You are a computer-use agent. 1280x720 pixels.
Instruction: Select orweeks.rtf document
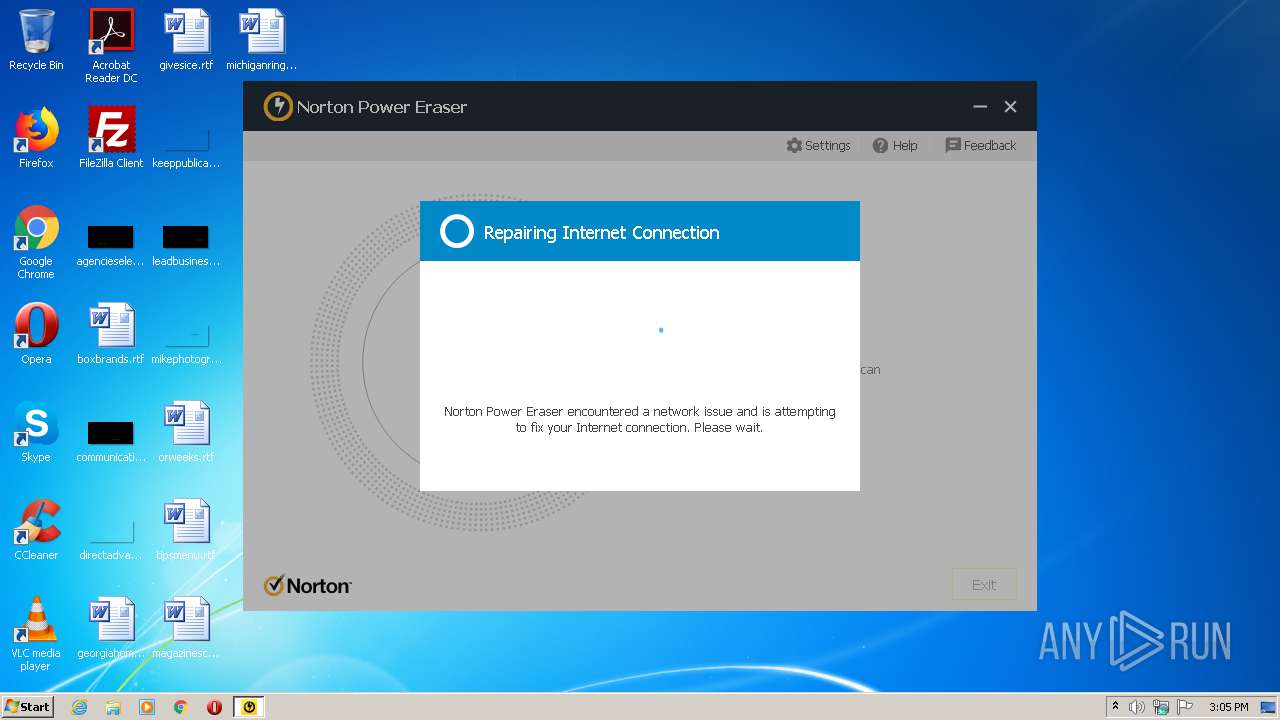point(186,432)
